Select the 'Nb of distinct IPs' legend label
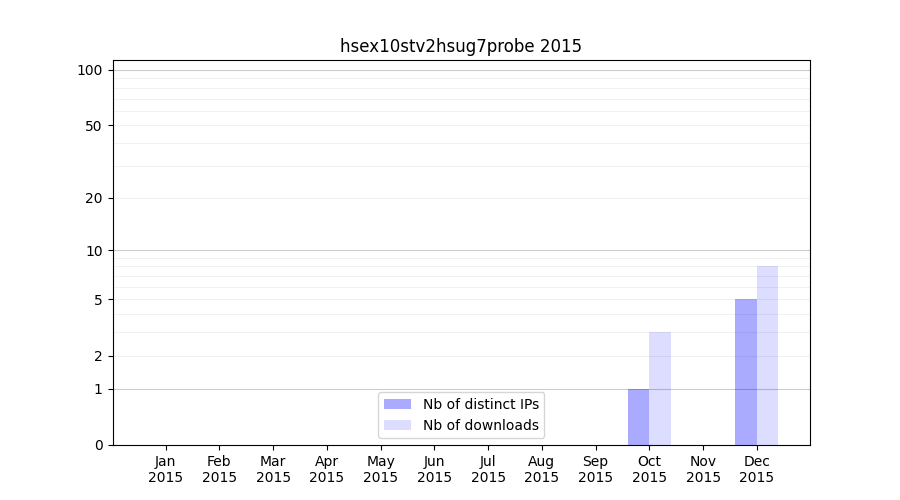Viewport: 900px width, 500px height. click(481, 404)
